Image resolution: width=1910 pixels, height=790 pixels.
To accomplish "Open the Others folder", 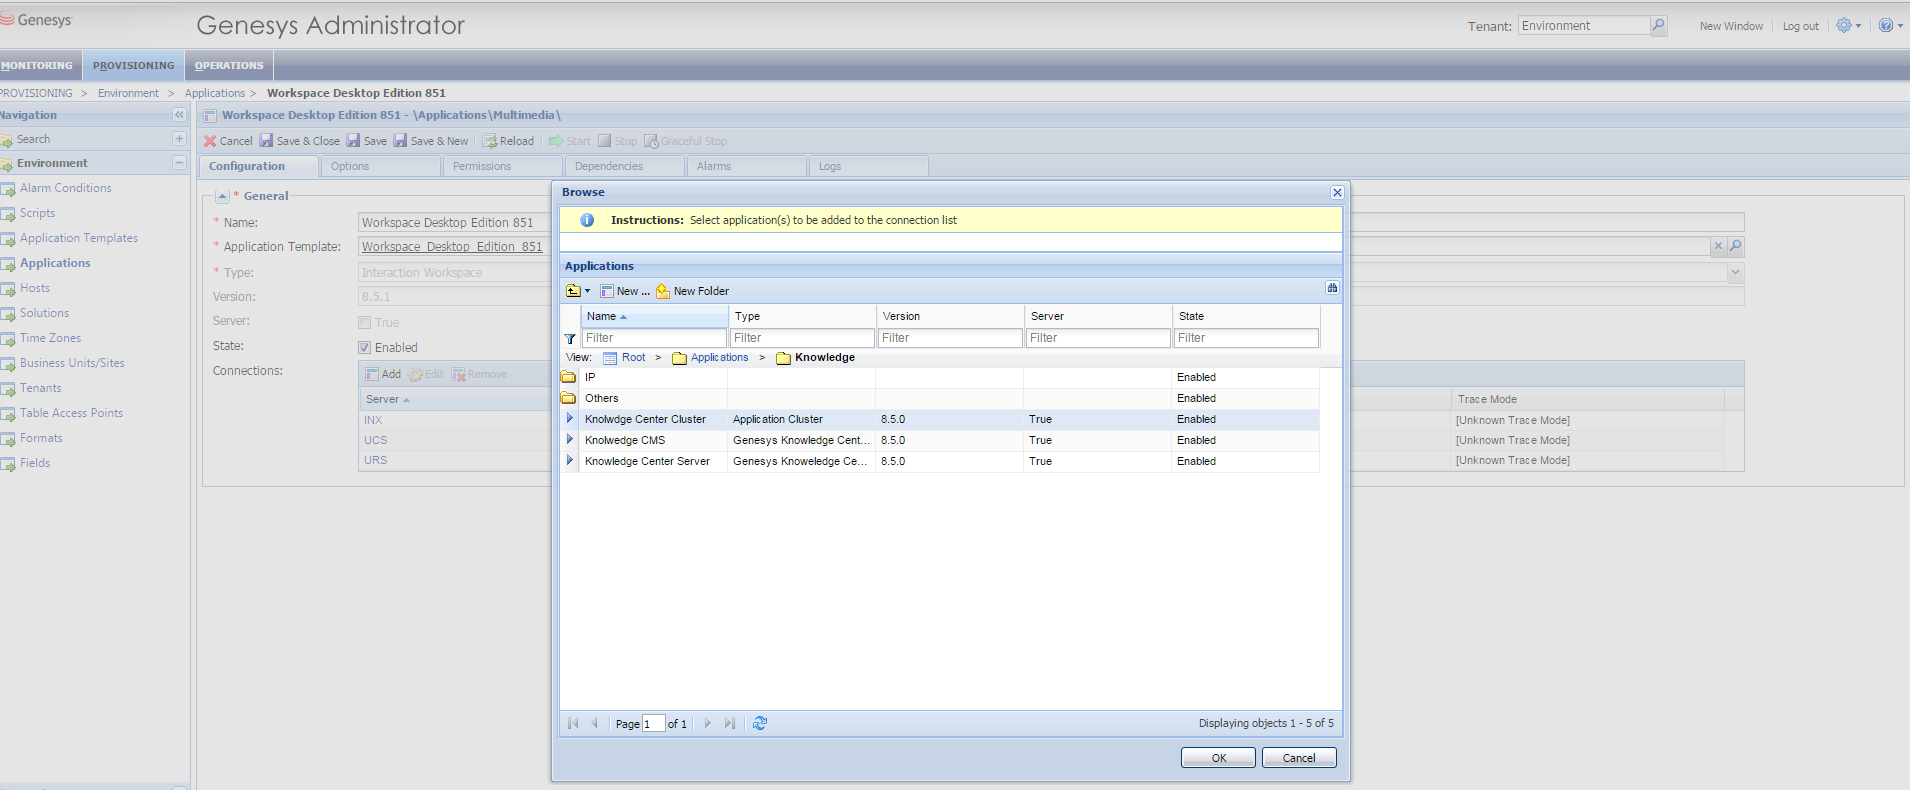I will coord(601,399).
